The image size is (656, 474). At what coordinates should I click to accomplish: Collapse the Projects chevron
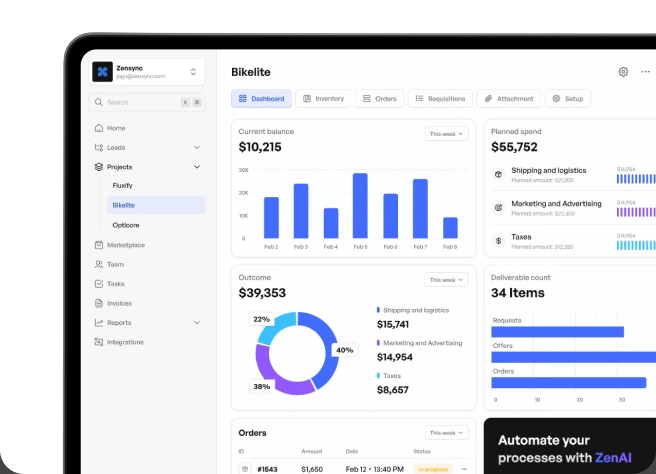point(197,167)
